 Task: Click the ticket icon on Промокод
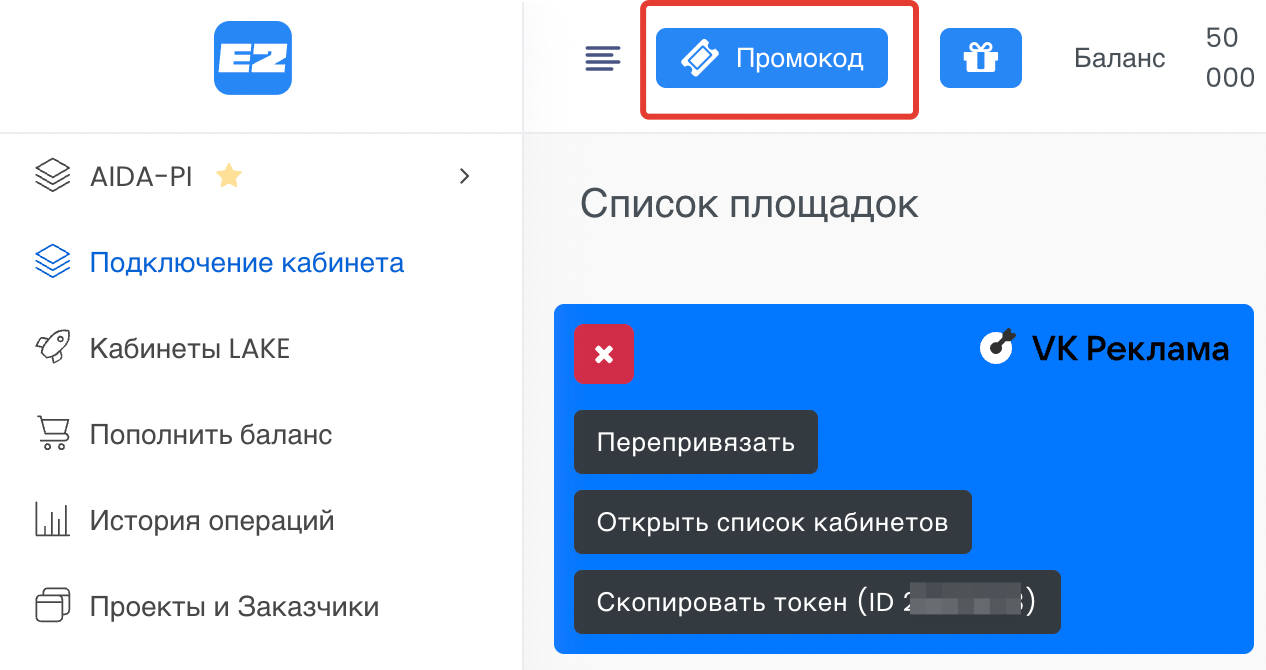point(700,59)
